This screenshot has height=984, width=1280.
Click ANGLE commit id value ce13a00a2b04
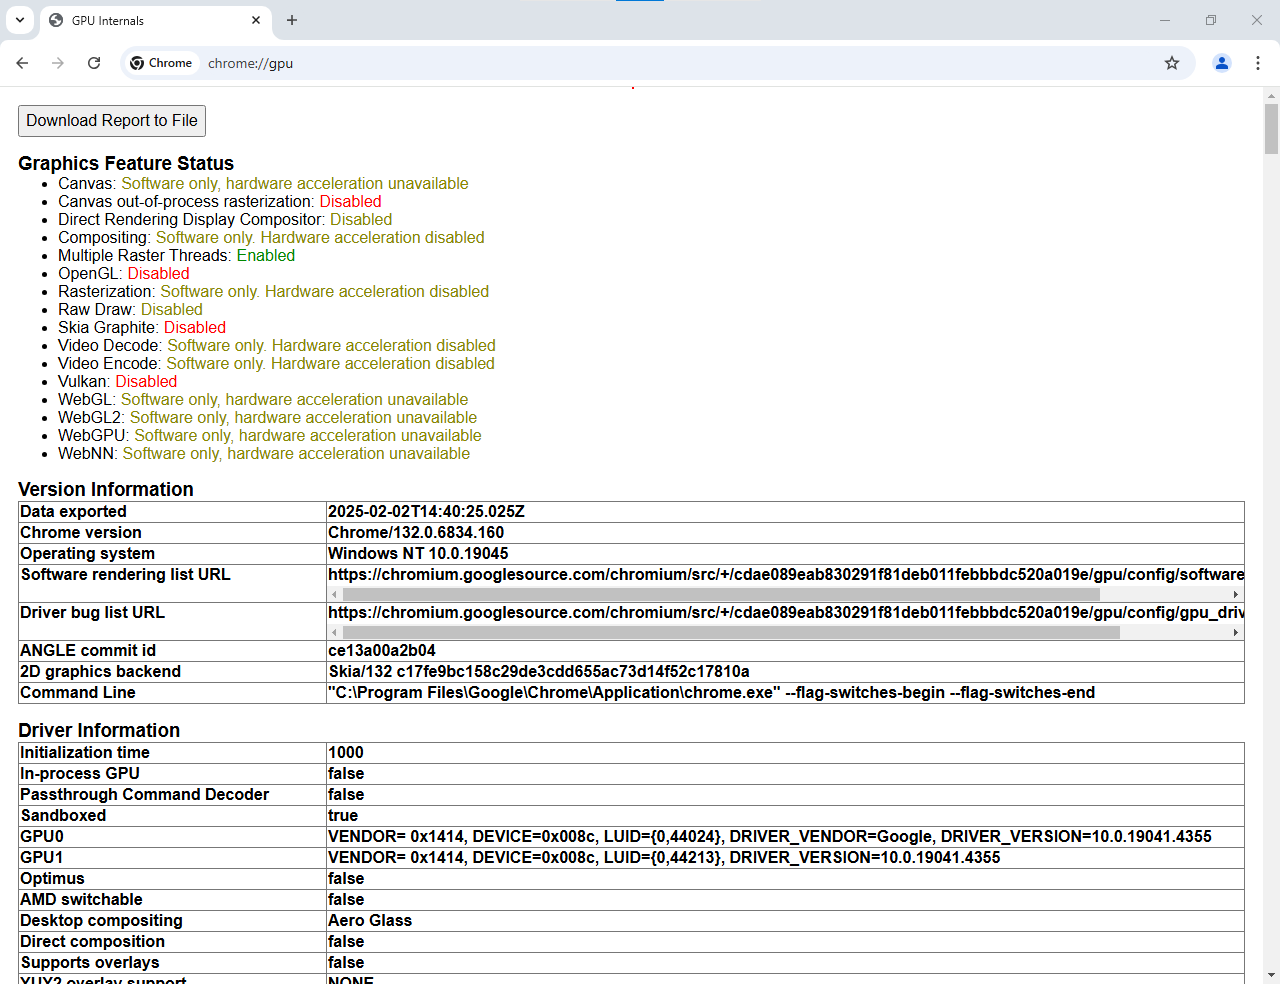(x=382, y=651)
